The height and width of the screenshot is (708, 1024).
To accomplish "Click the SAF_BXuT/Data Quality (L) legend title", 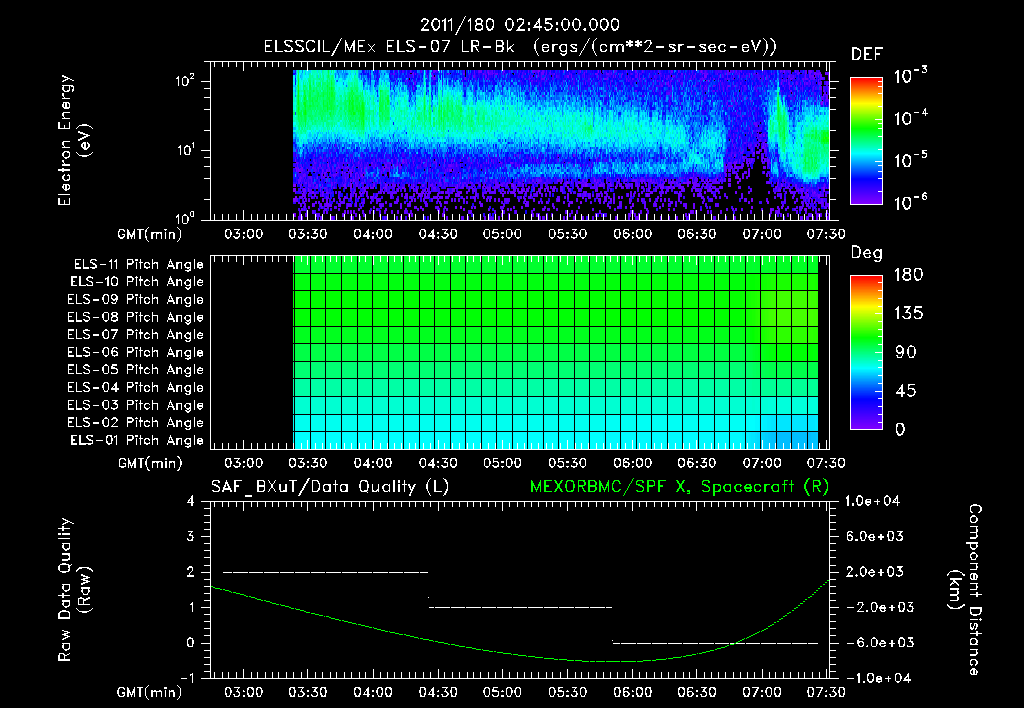I will coord(330,487).
